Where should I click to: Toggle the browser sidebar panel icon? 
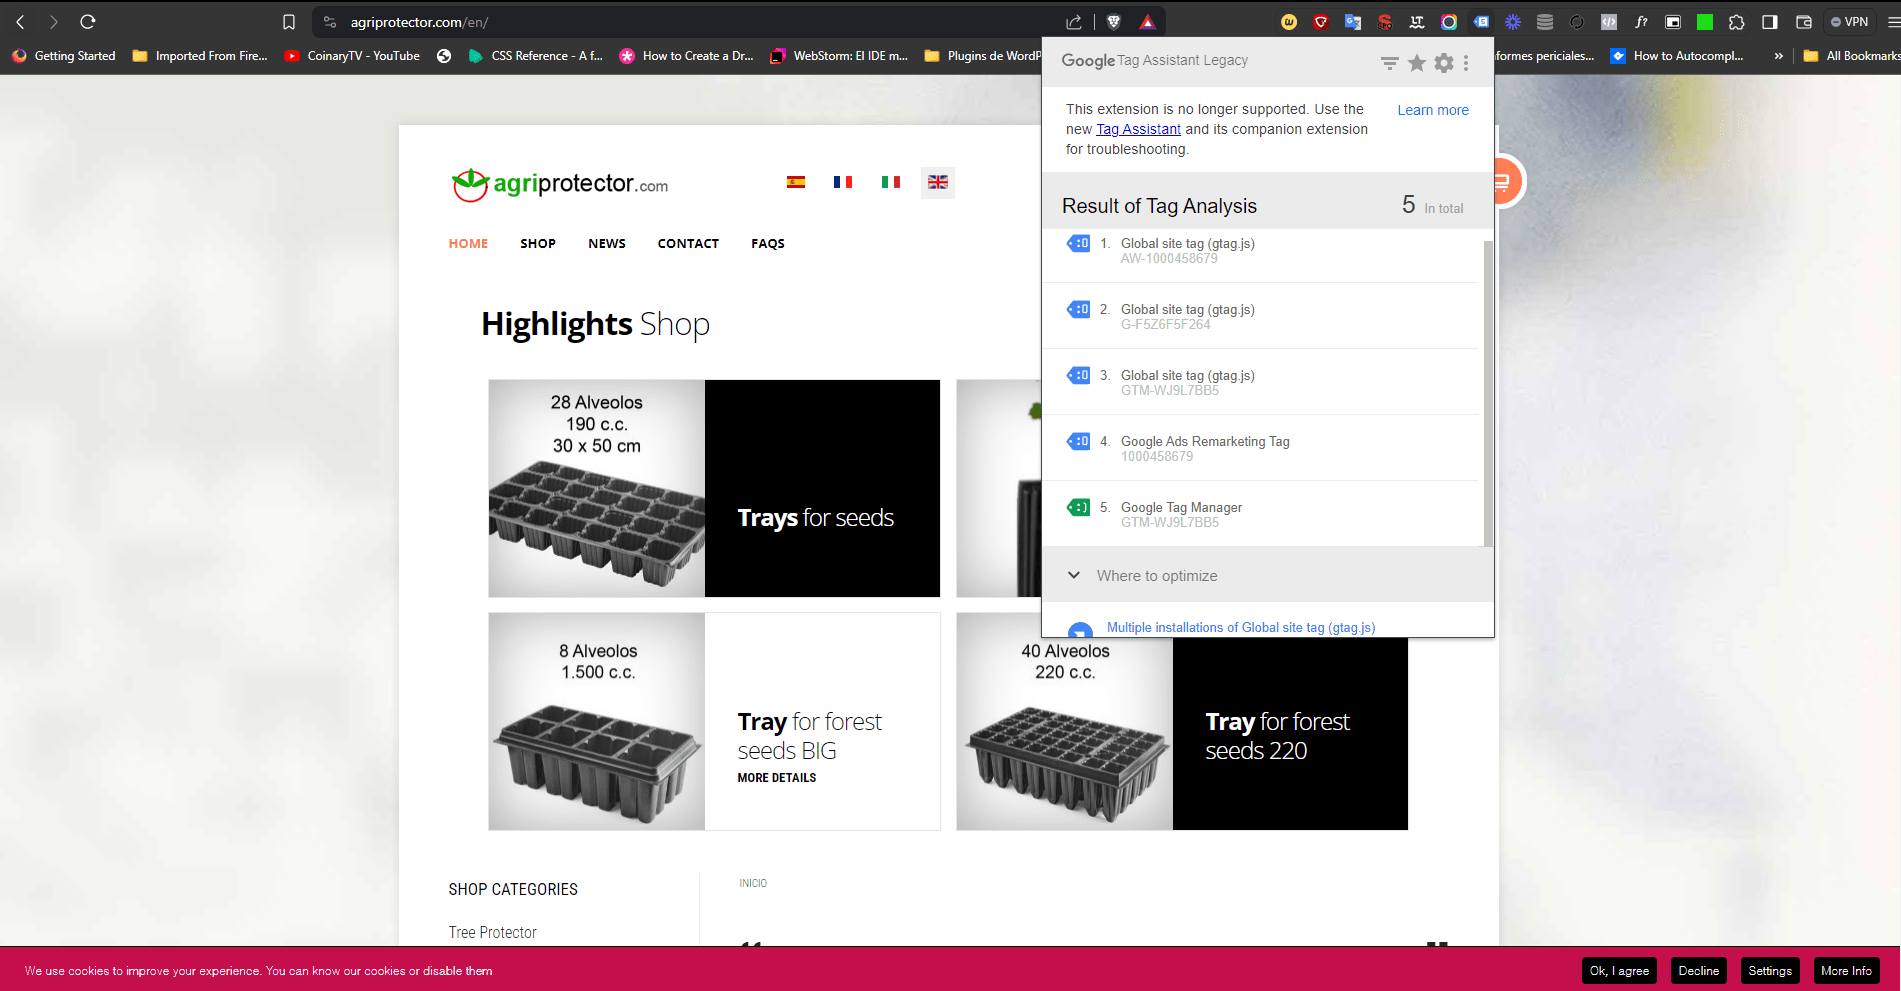click(1770, 22)
